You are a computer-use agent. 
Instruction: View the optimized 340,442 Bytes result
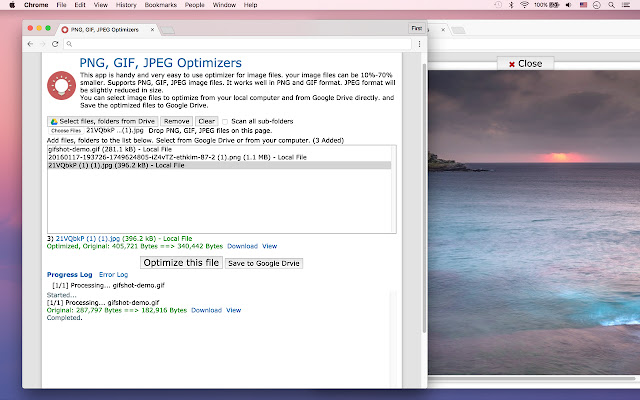pyautogui.click(x=269, y=246)
